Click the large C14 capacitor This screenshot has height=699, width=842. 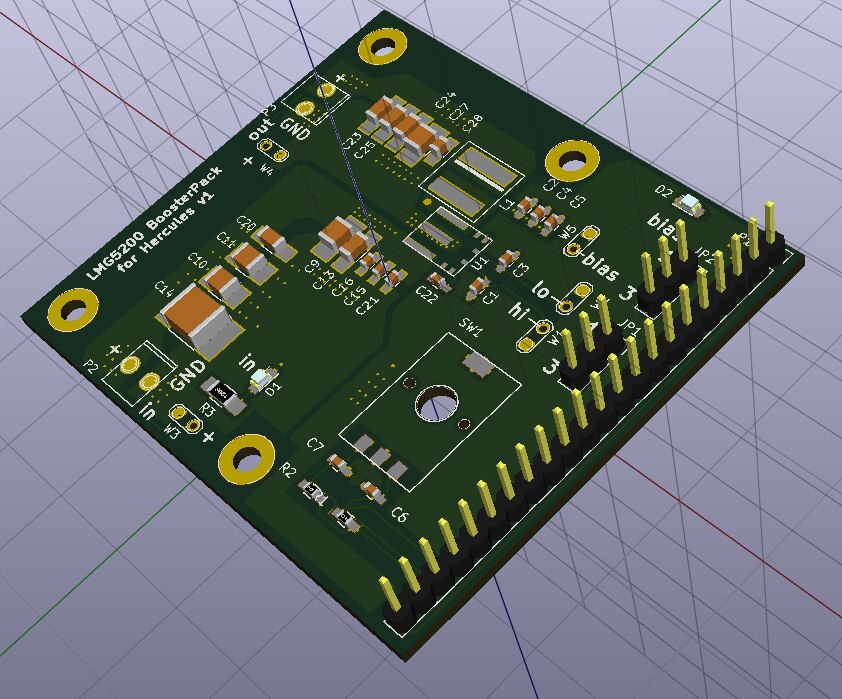[202, 320]
